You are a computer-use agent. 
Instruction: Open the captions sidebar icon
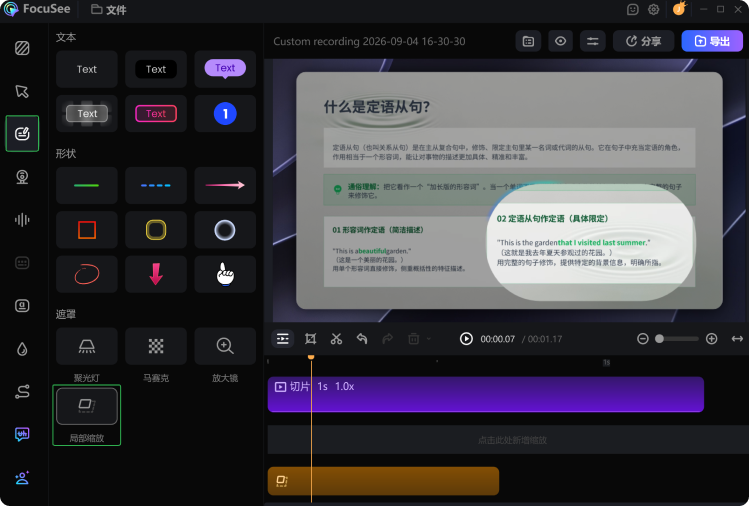[x=22, y=263]
